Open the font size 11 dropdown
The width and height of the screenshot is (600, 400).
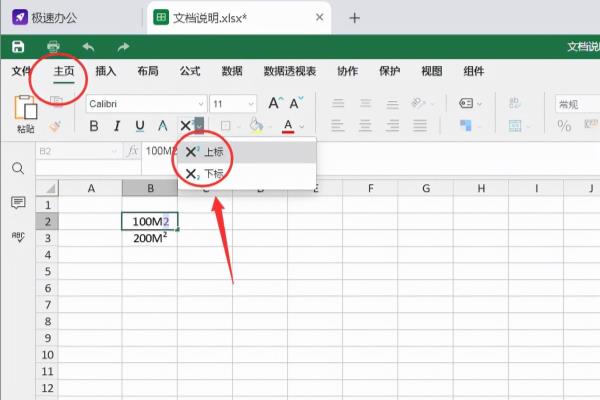(x=251, y=104)
